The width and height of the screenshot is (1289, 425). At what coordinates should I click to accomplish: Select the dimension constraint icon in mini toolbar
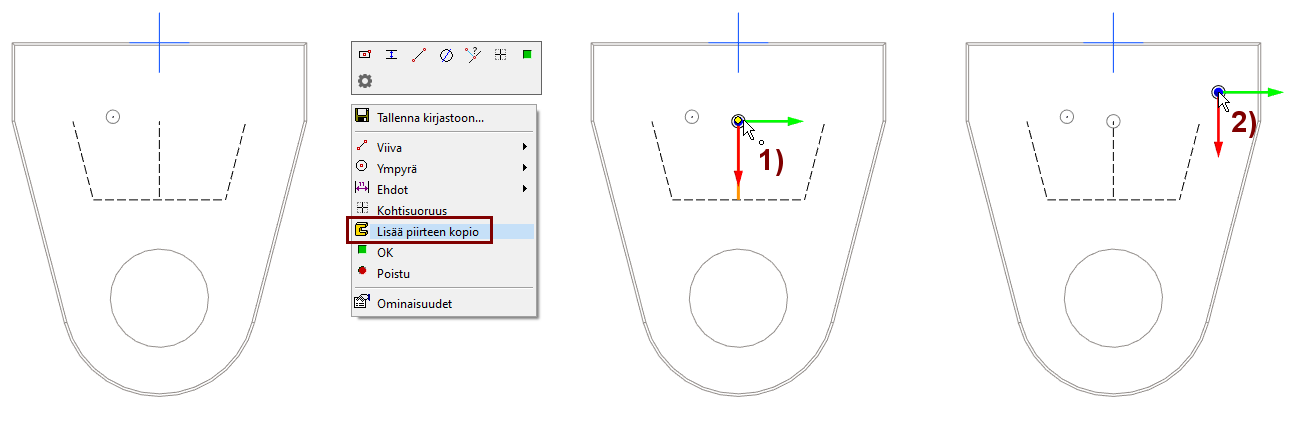point(391,55)
